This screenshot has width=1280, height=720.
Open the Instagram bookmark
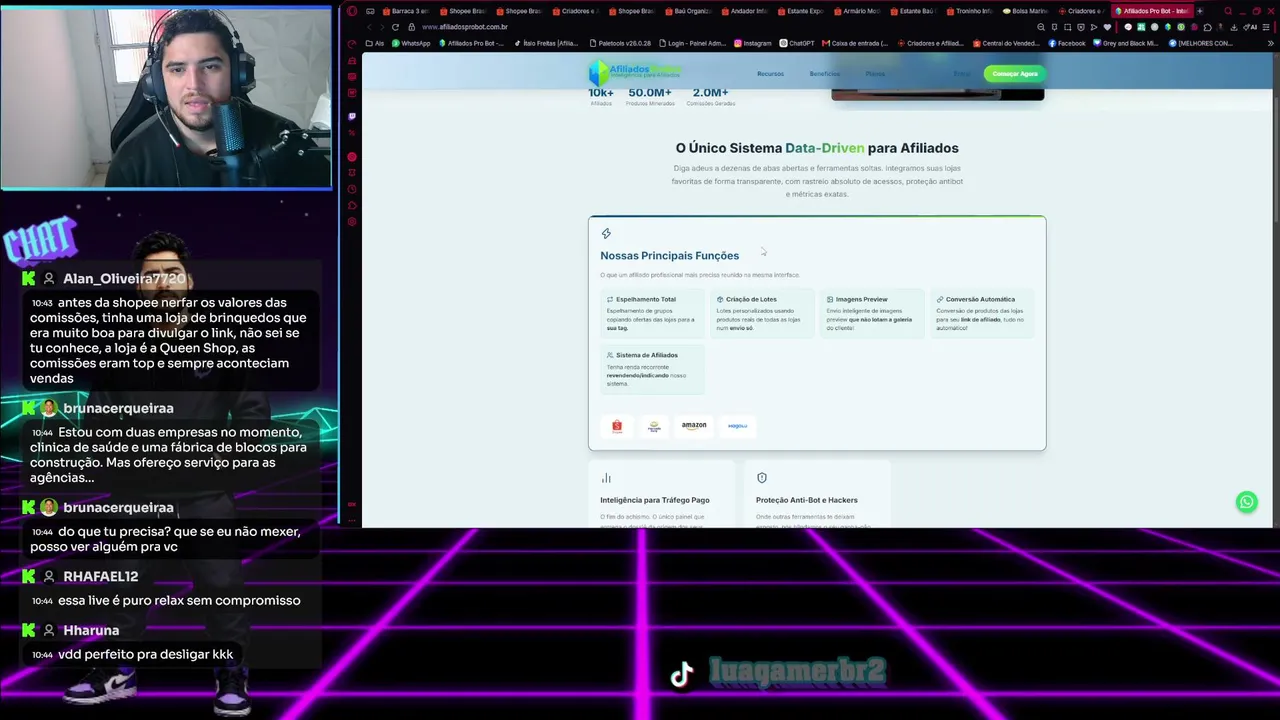point(753,44)
